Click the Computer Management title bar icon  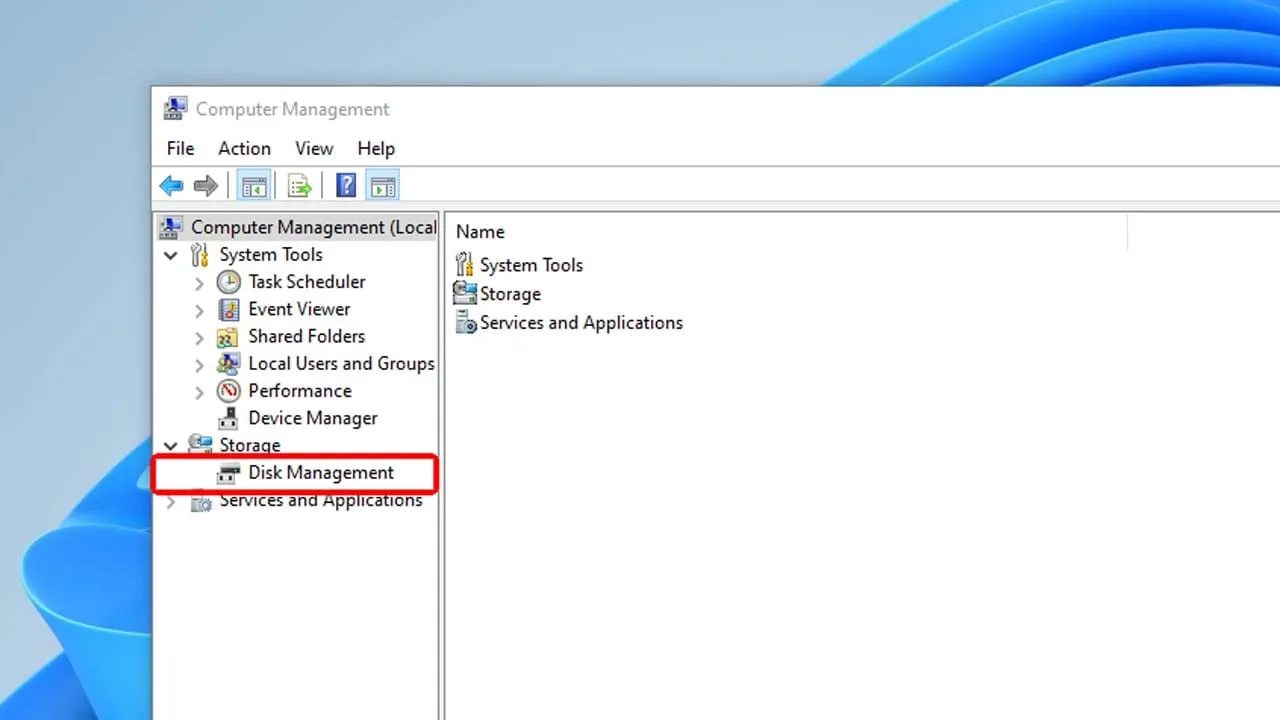[176, 108]
